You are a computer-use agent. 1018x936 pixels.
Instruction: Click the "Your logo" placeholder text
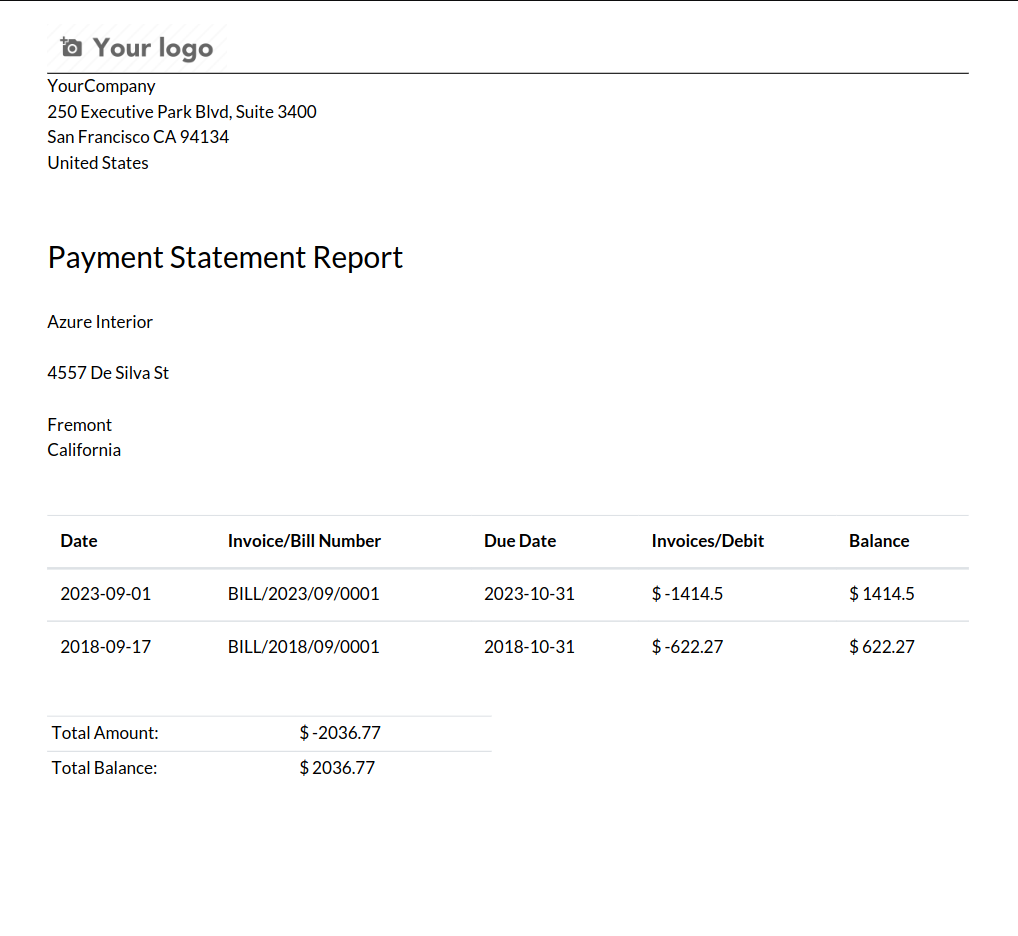click(152, 48)
